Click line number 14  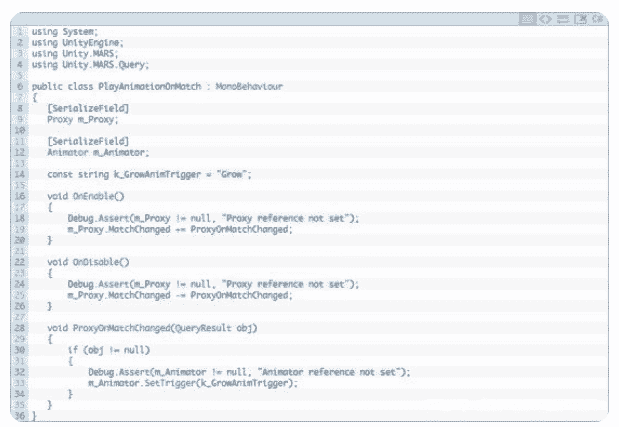tap(20, 174)
